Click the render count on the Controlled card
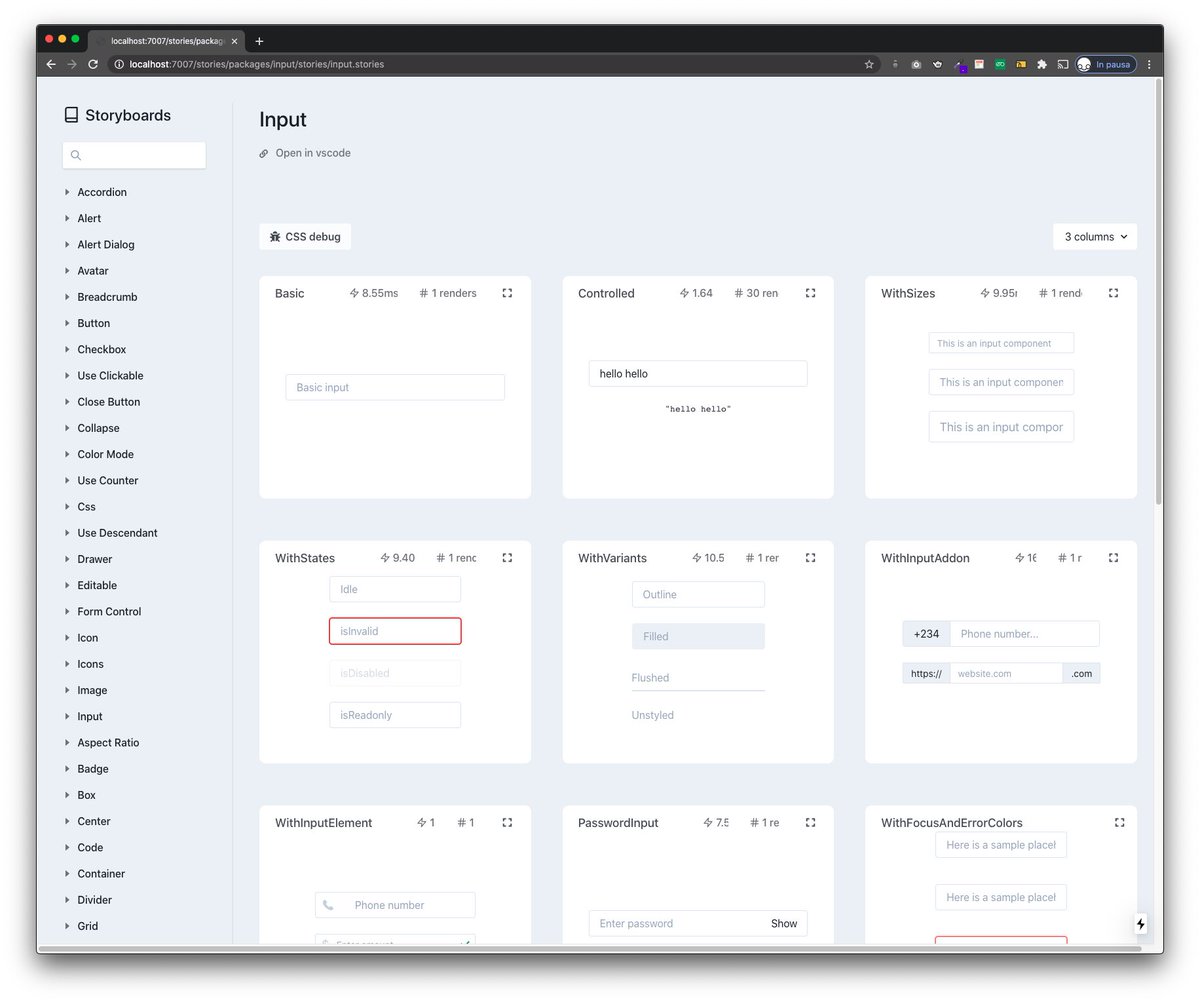This screenshot has width=1200, height=1002. (x=756, y=293)
